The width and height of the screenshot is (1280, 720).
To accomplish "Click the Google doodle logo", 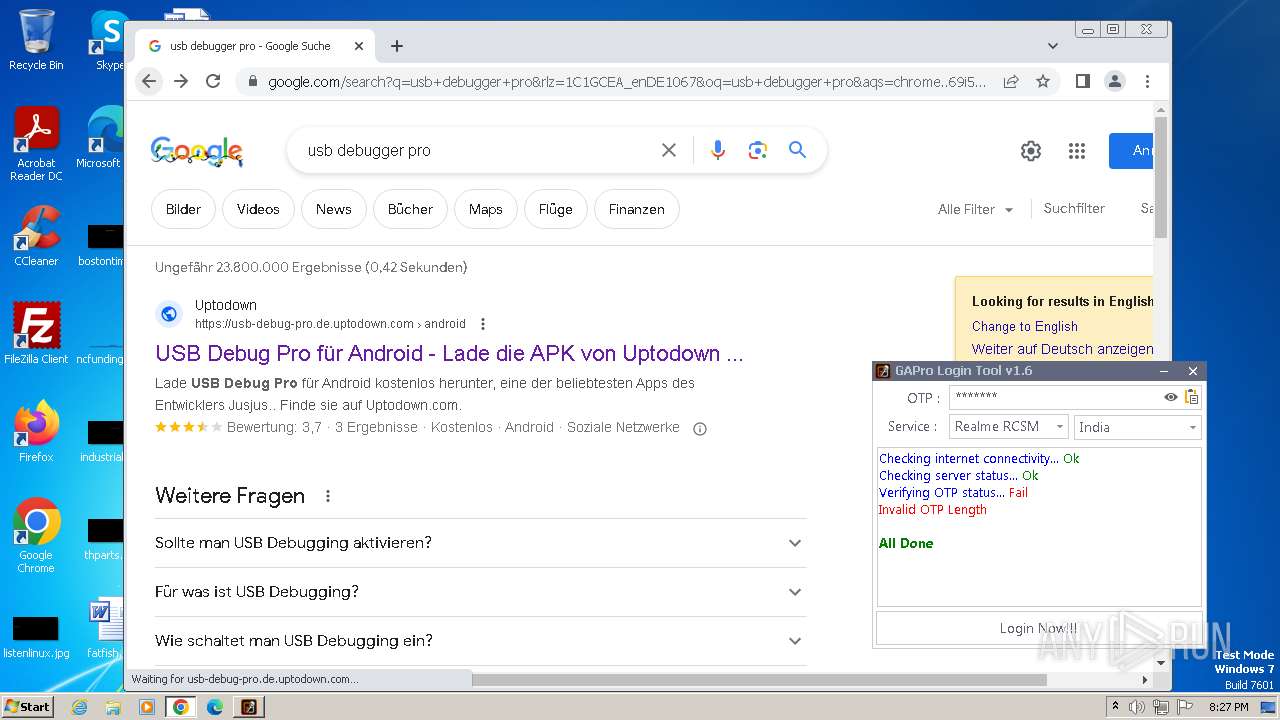I will point(197,151).
